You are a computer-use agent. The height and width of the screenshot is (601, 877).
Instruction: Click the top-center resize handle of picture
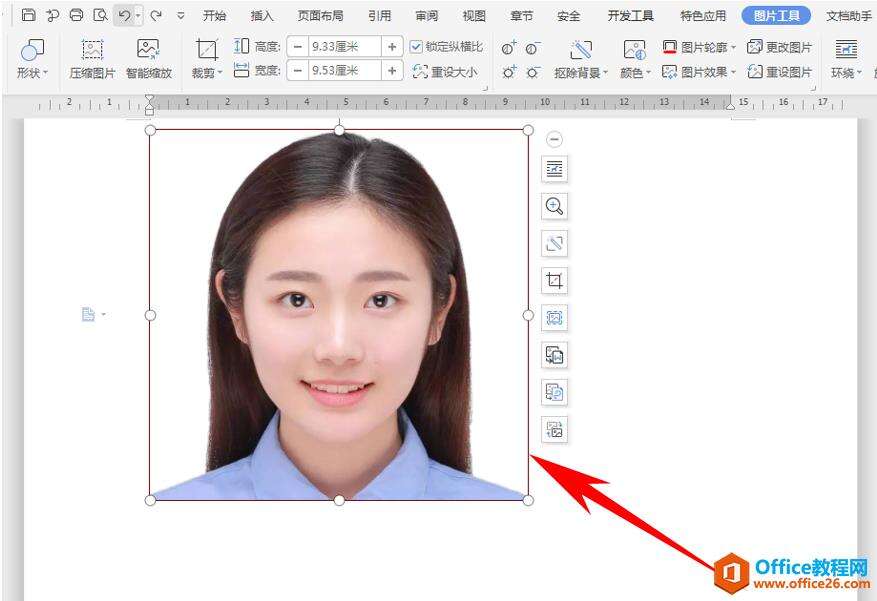click(339, 130)
